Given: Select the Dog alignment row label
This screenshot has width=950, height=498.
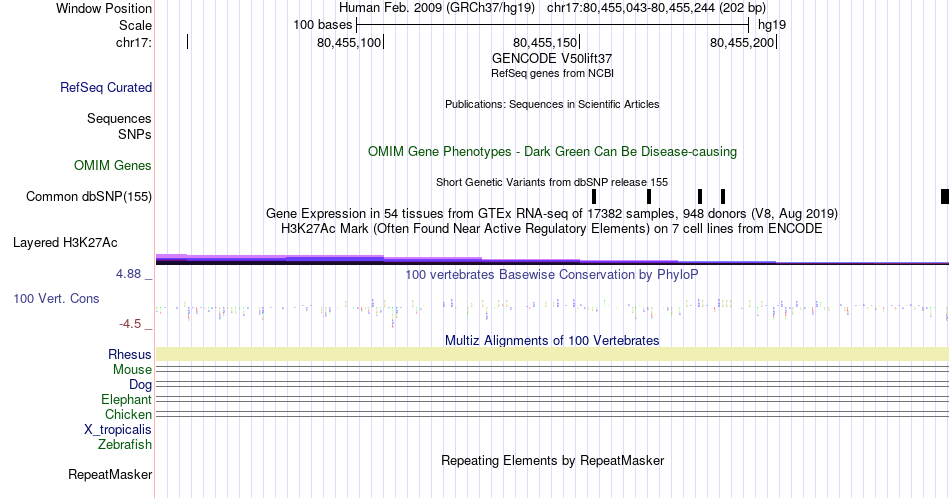Looking at the screenshot, I should point(141,385).
